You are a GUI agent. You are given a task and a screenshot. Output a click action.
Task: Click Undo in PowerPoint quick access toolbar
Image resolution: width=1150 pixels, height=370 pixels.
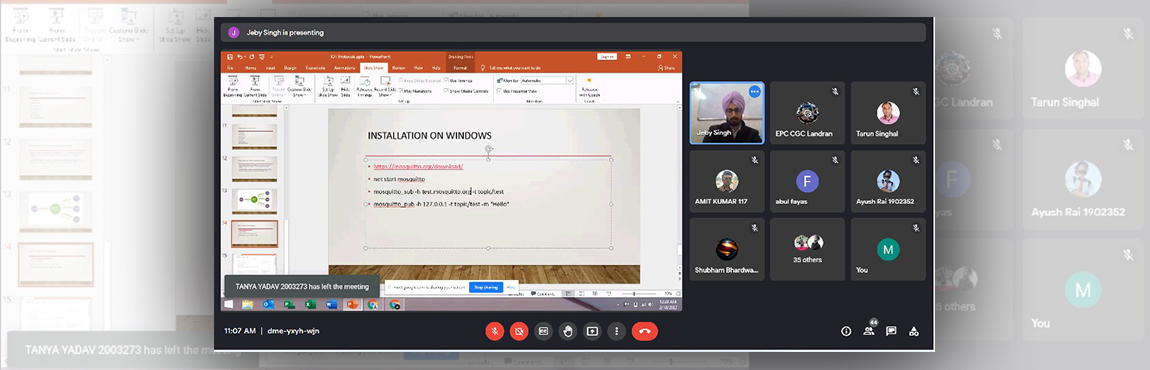pos(240,57)
